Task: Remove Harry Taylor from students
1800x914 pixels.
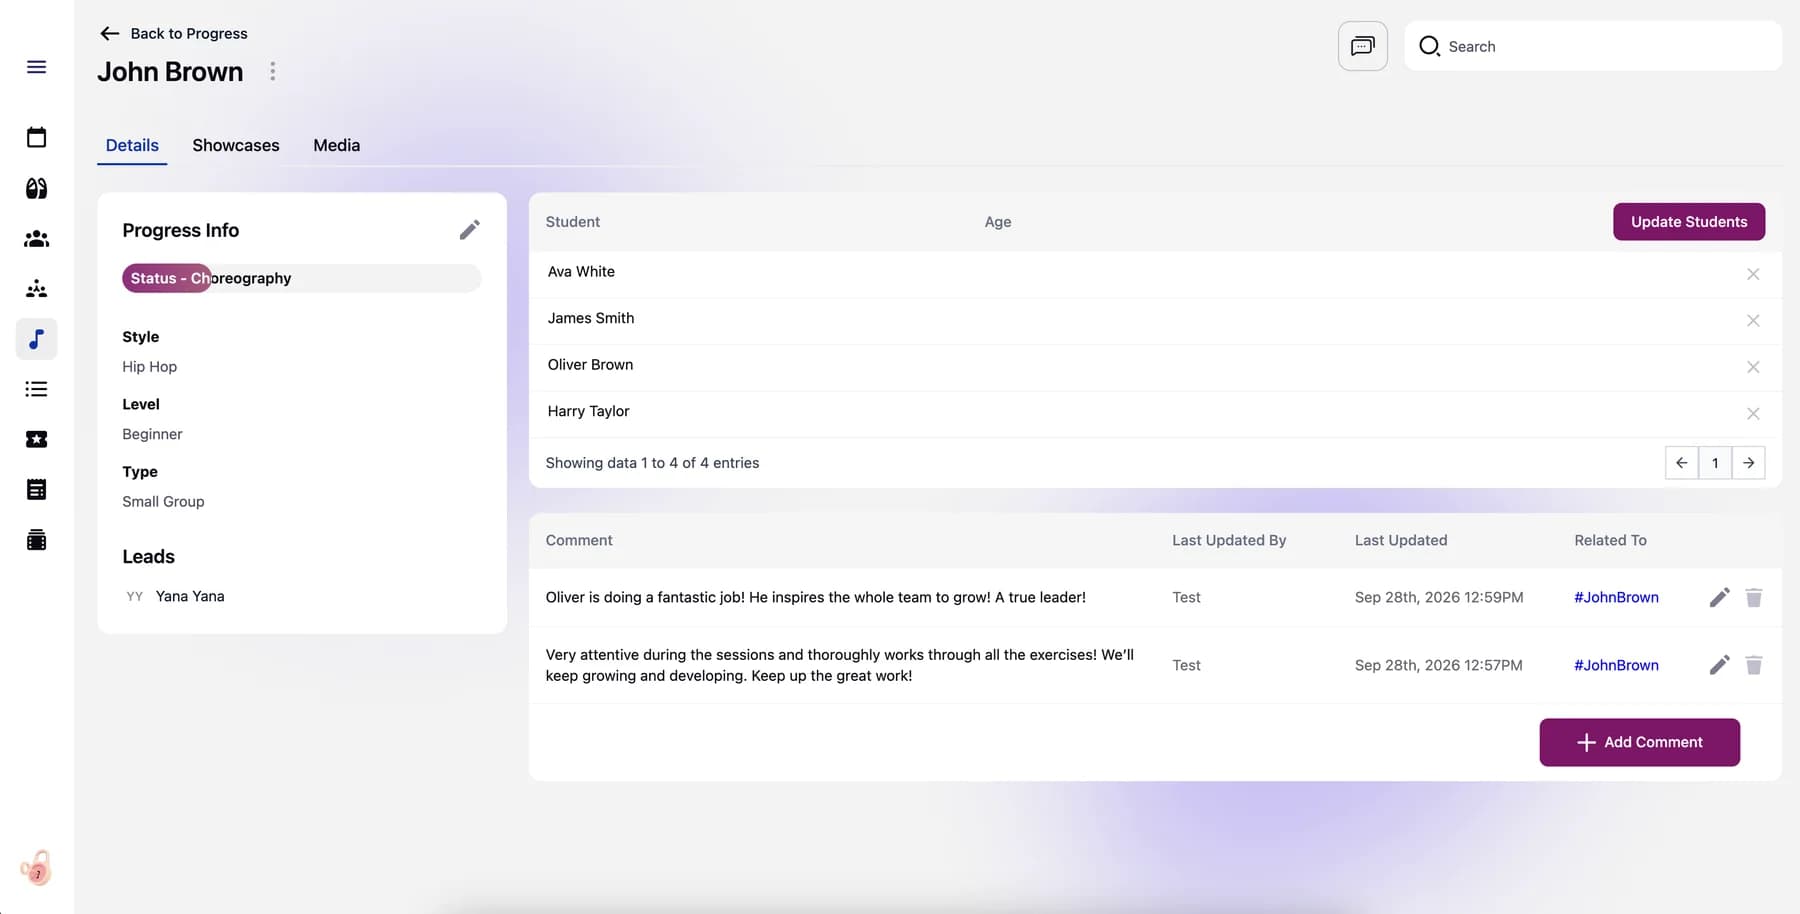Action: [x=1752, y=413]
